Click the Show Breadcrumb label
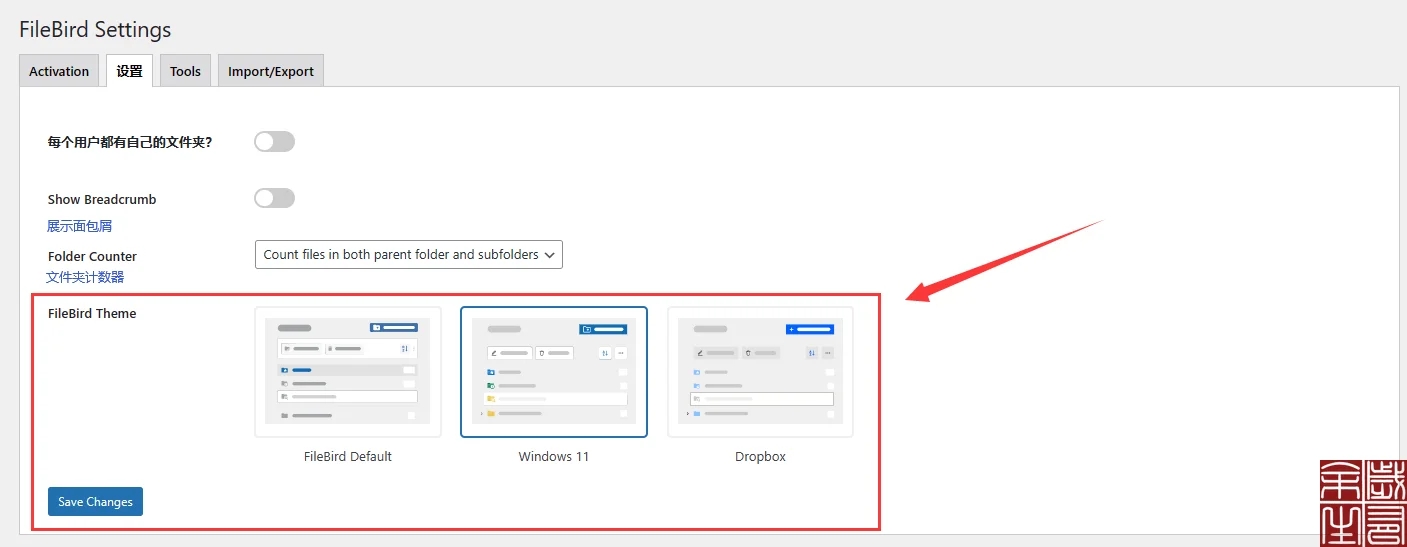 102,199
